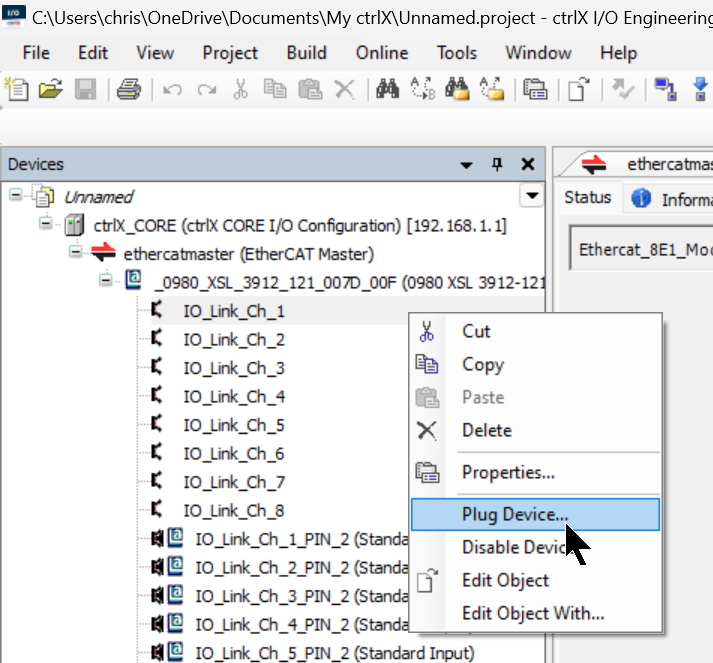Choose Disable Device from the context menu
Screen dimensions: 713x663
[535, 547]
